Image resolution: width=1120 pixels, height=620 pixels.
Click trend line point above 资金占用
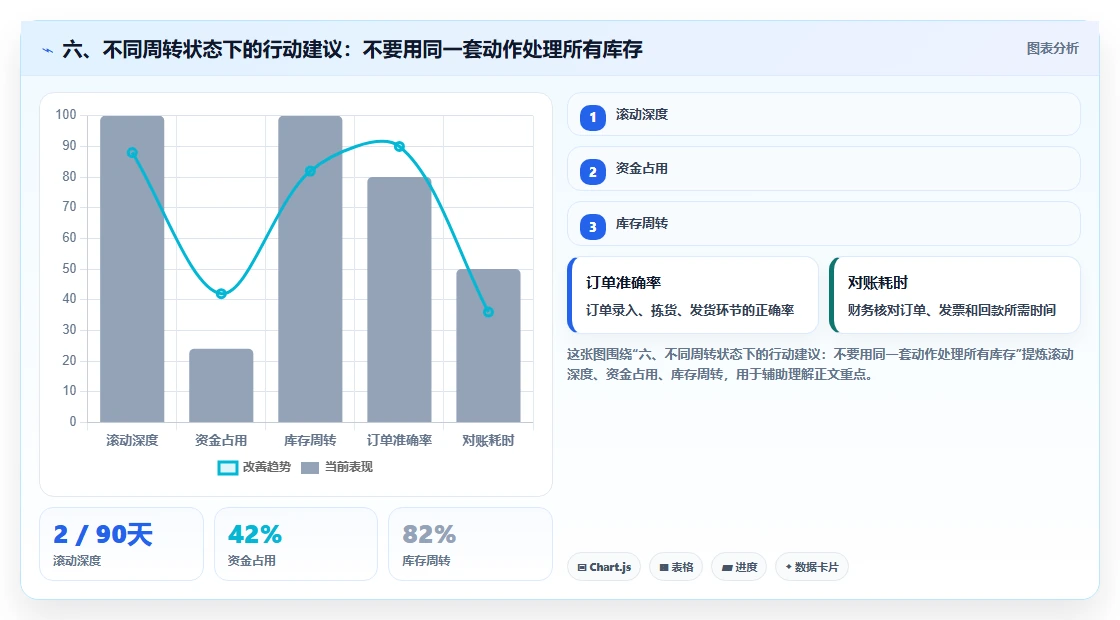(221, 294)
